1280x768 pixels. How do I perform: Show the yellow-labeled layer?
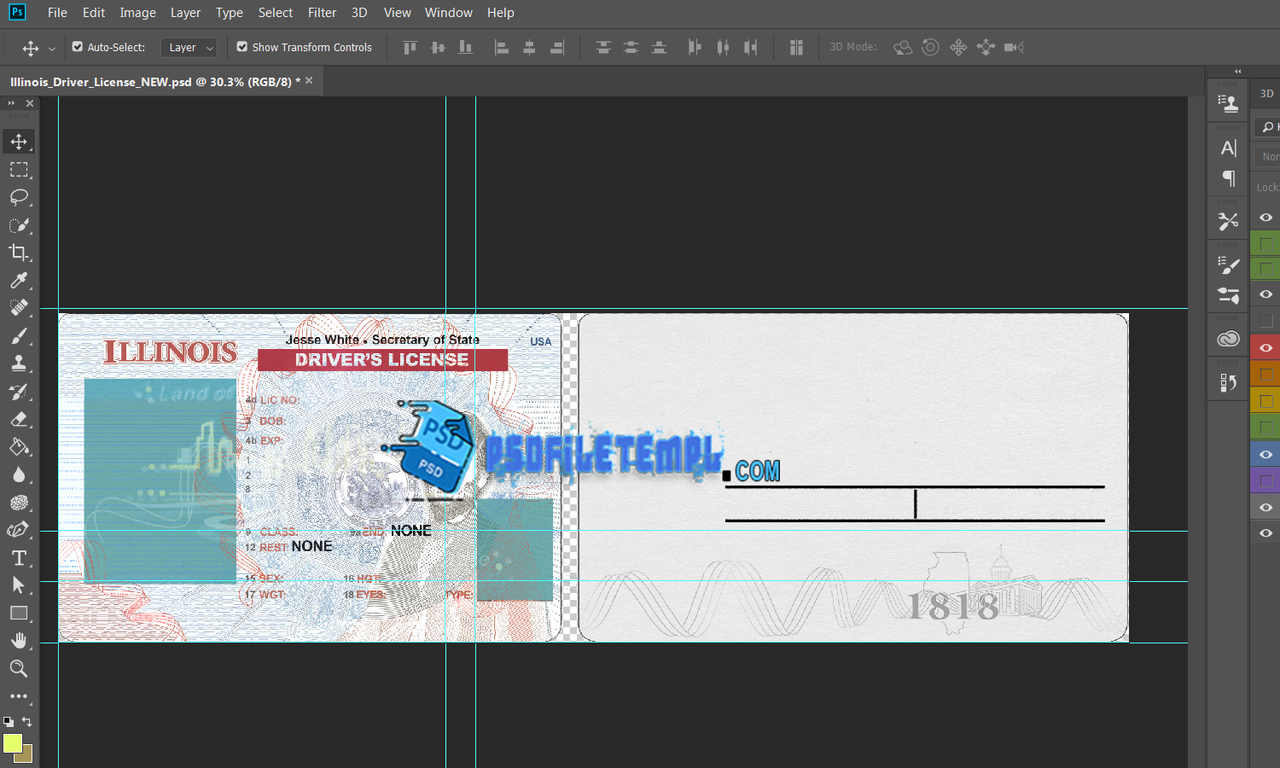pos(1266,401)
